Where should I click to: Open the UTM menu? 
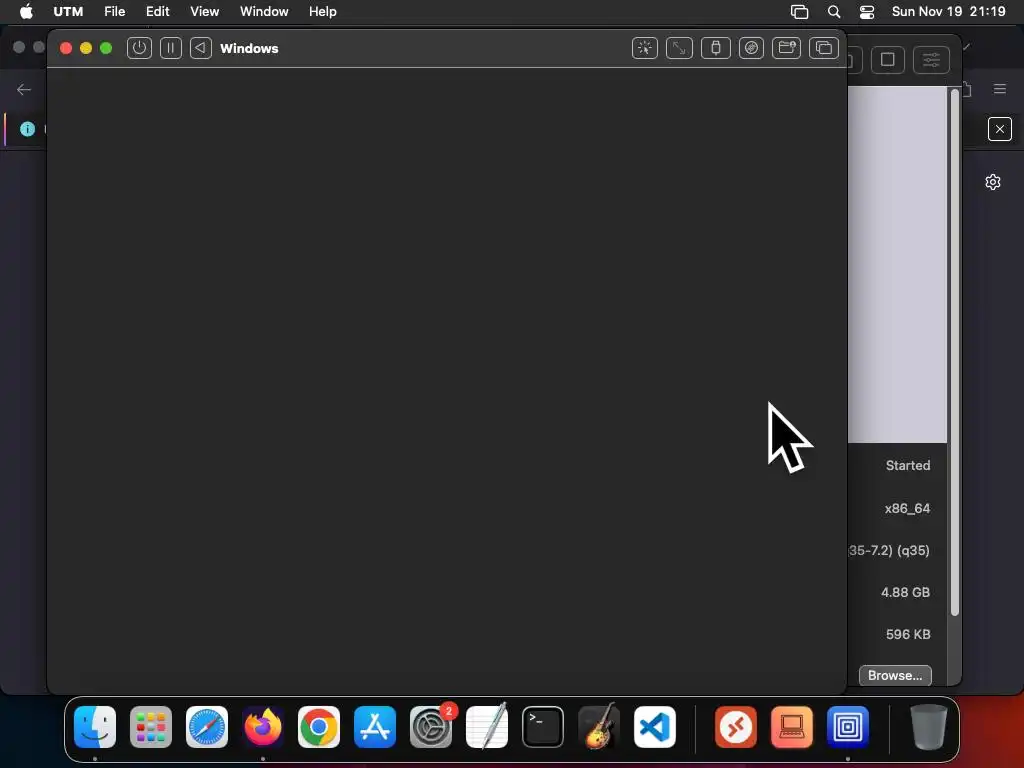[68, 11]
